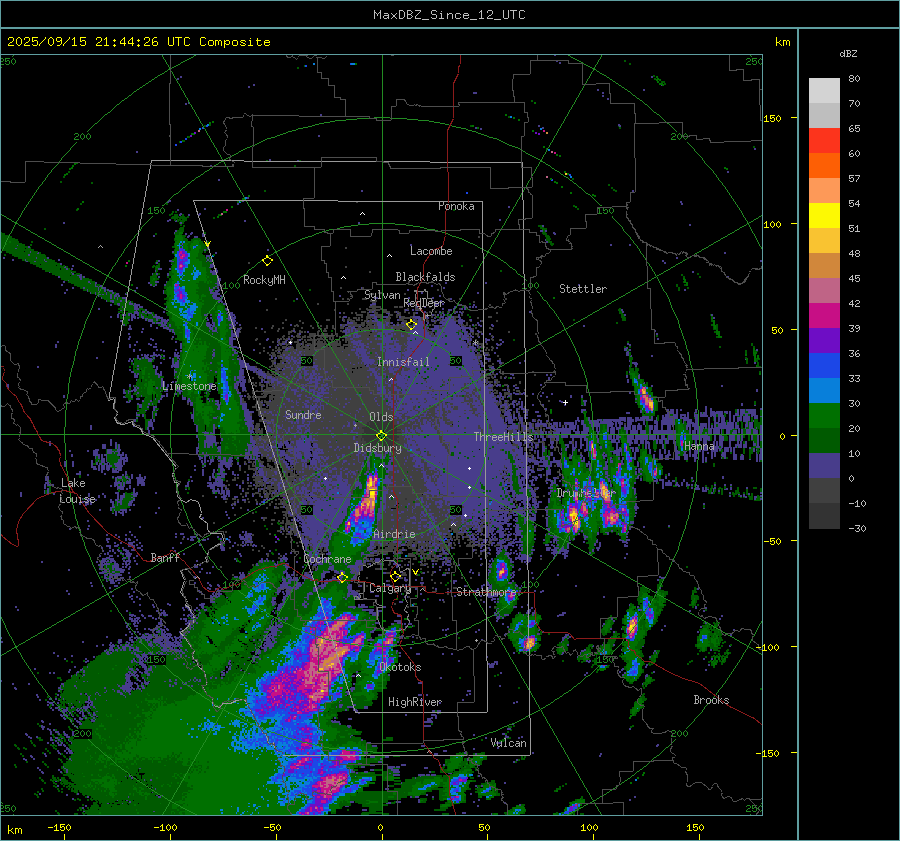This screenshot has height=841, width=900.
Task: Pick the 10–0 dBZ slate-purple legend swatch
Action: pyautogui.click(x=824, y=466)
